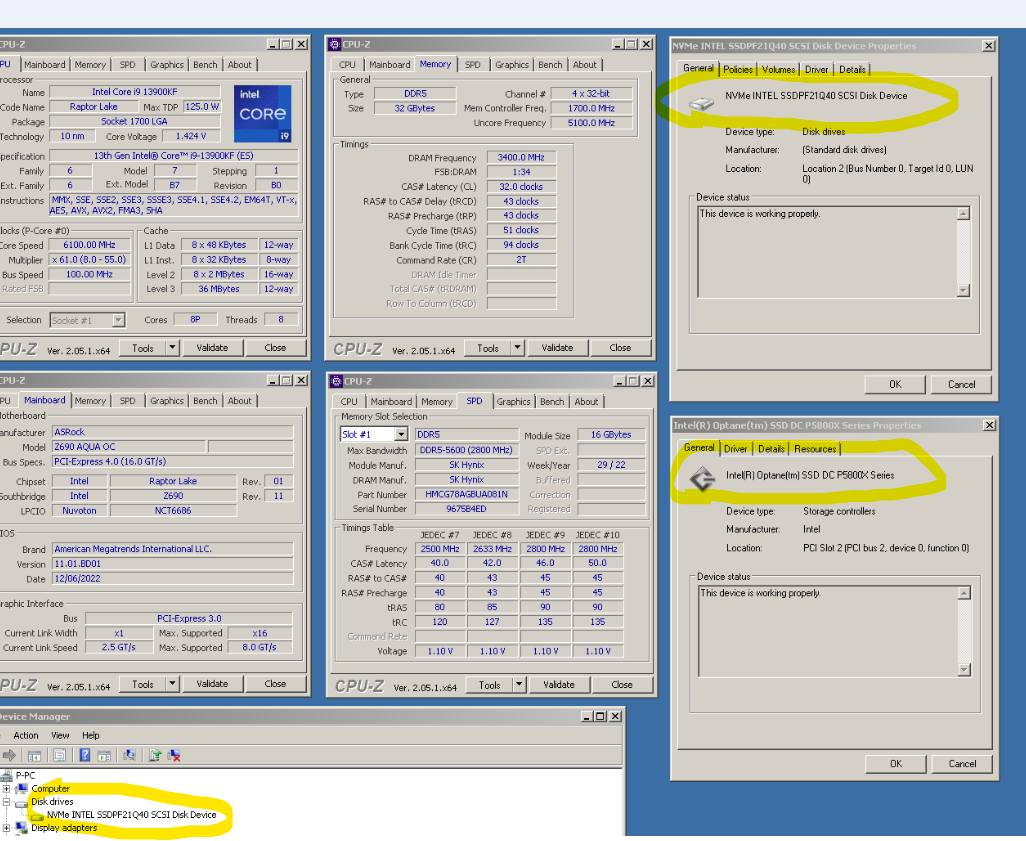The image size is (1026, 841).
Task: Open the View menu in Device Manager
Action: 60,736
